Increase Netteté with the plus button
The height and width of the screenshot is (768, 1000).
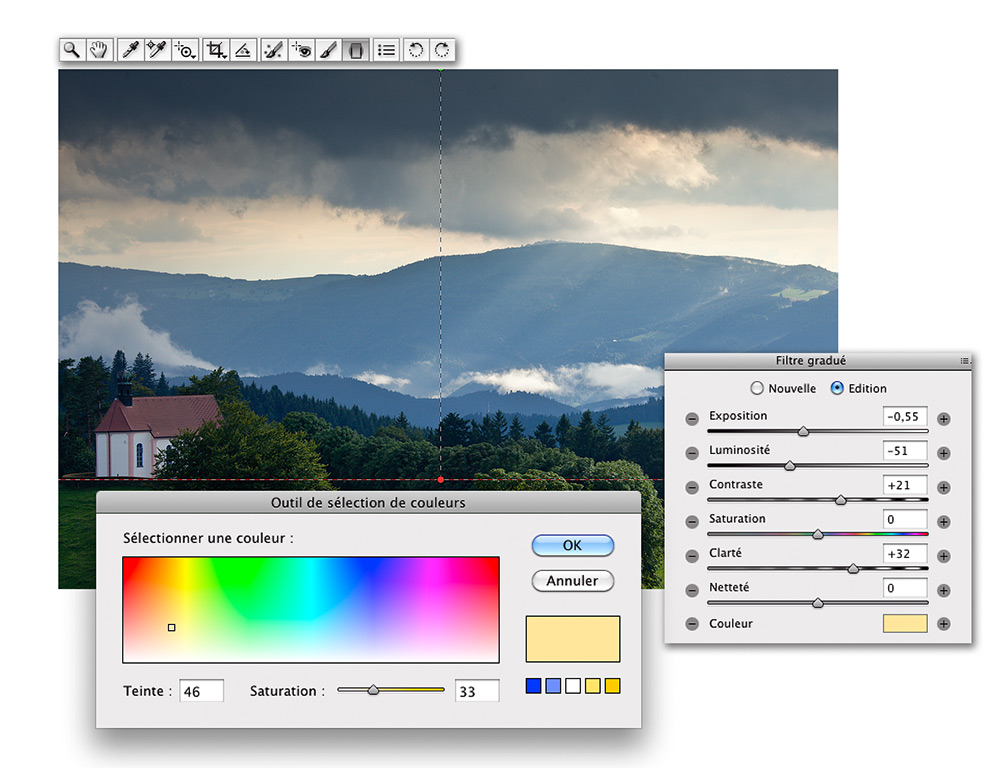944,591
